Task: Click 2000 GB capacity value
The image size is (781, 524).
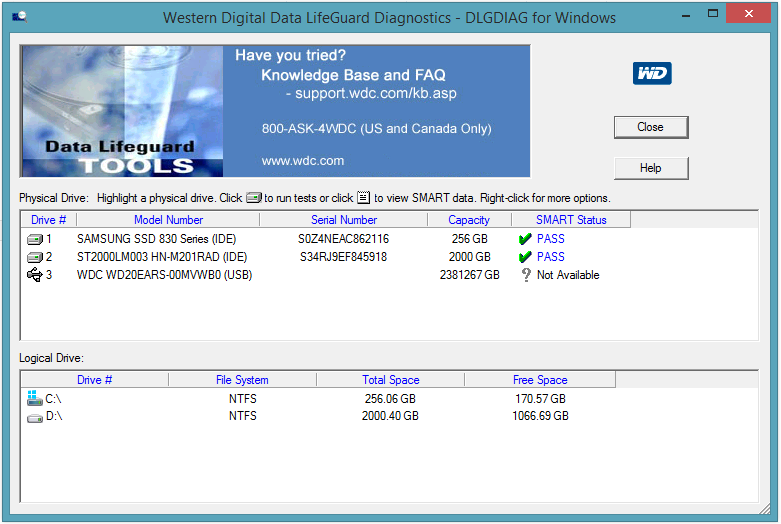Action: pos(469,257)
